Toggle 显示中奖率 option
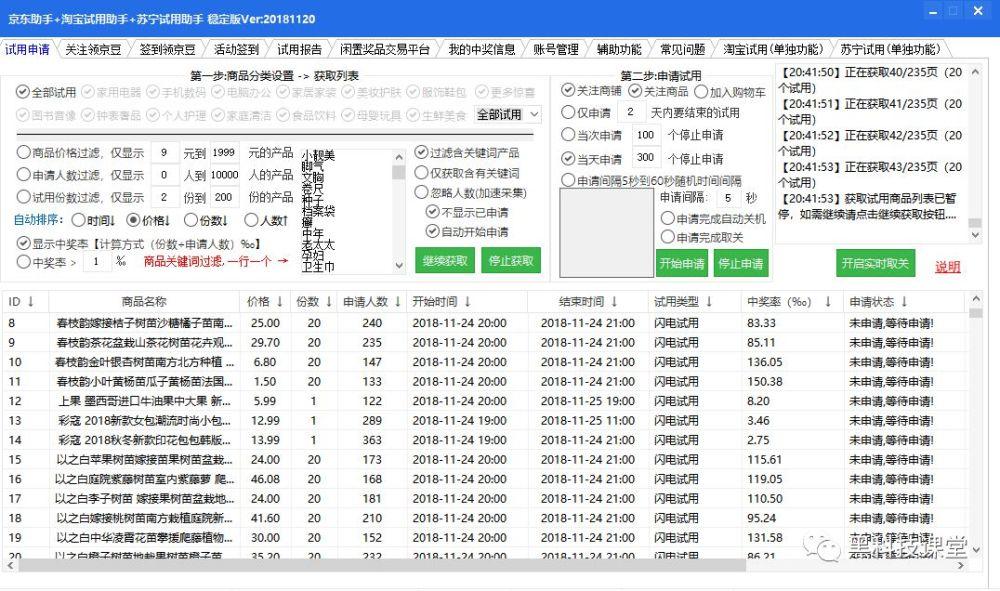The width and height of the screenshot is (1000, 591). point(24,244)
